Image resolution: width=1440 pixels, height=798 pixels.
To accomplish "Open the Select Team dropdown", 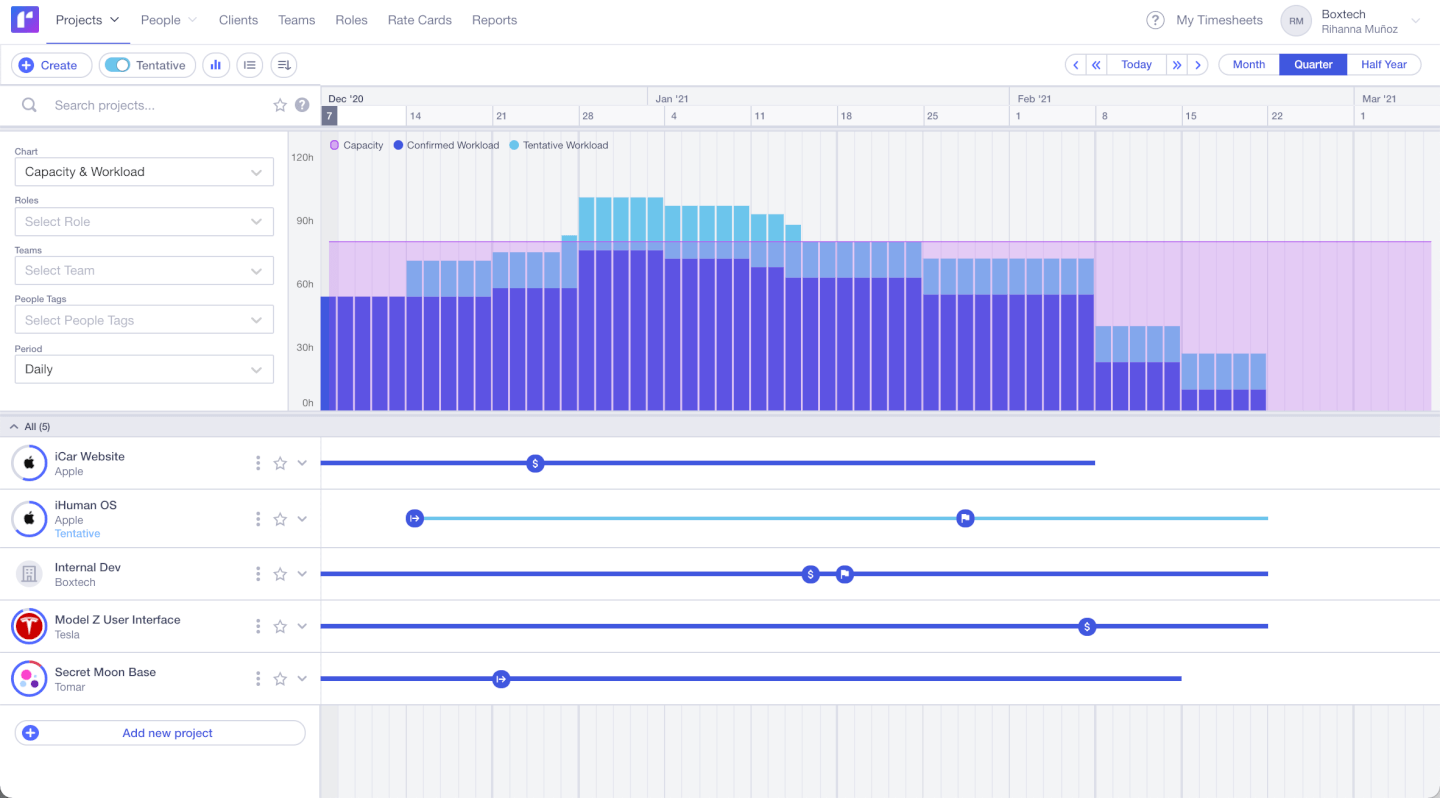I will 144,270.
